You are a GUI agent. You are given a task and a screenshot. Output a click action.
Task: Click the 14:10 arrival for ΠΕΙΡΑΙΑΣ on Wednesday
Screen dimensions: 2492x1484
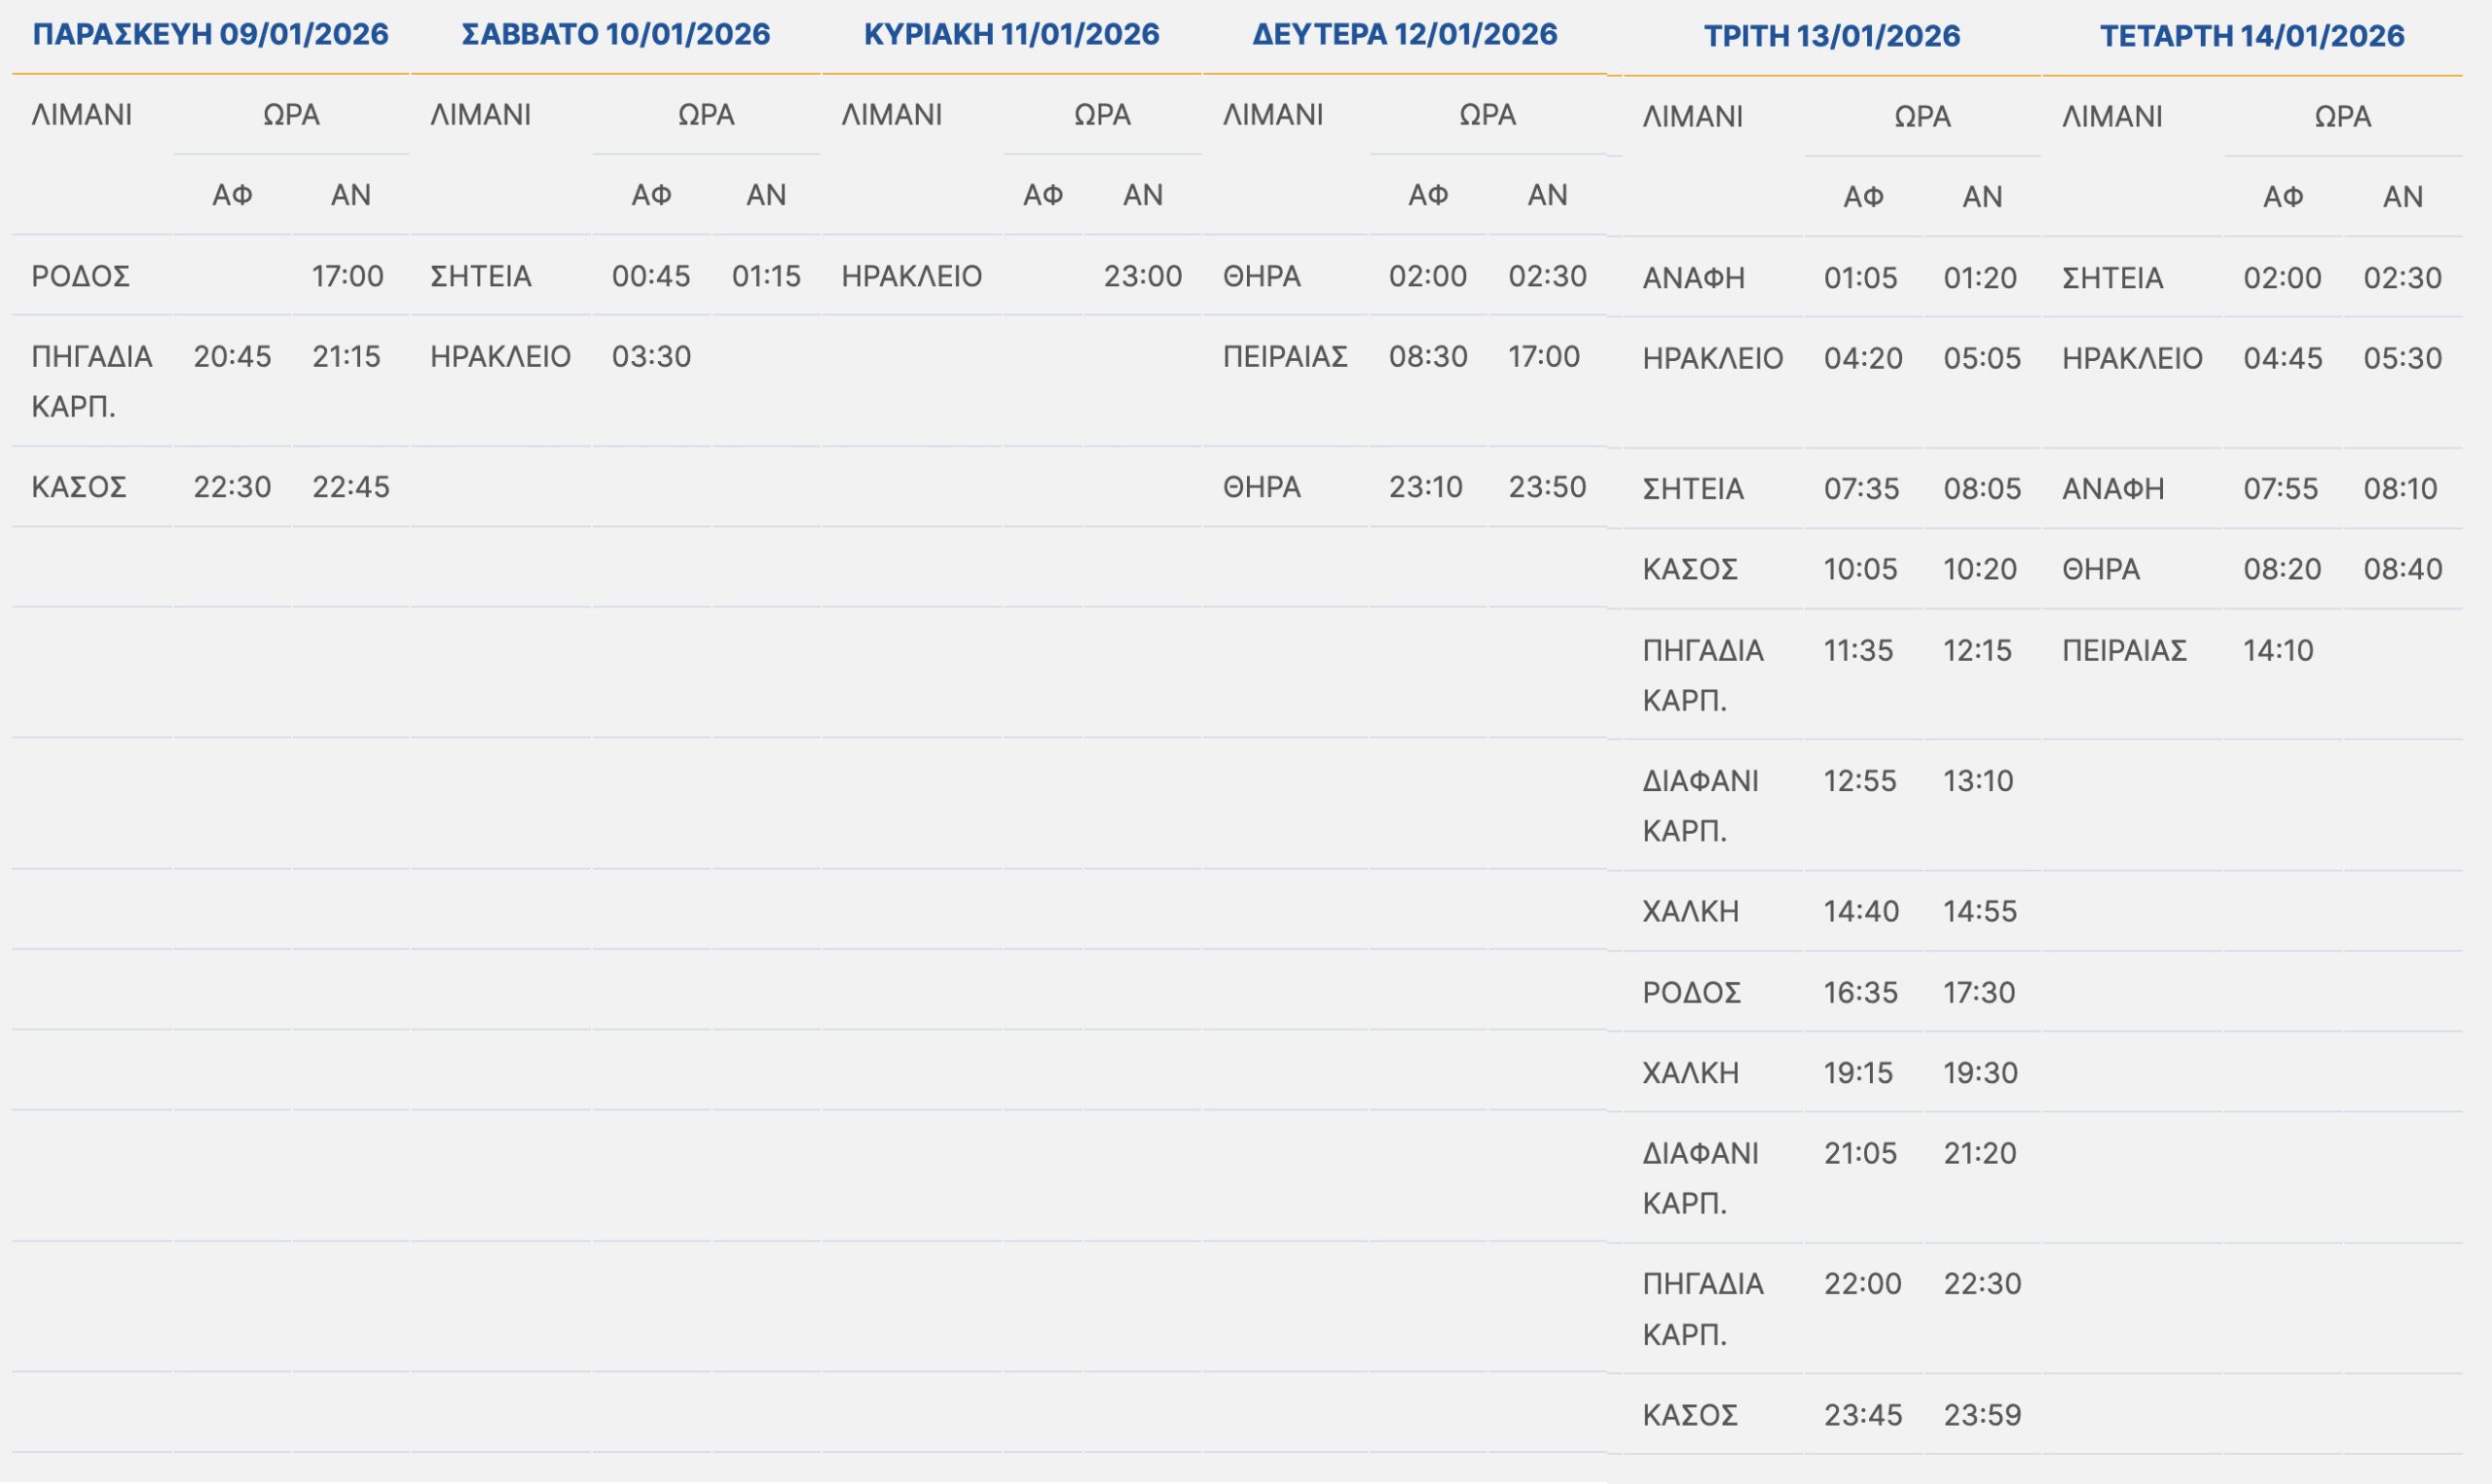pos(2278,651)
